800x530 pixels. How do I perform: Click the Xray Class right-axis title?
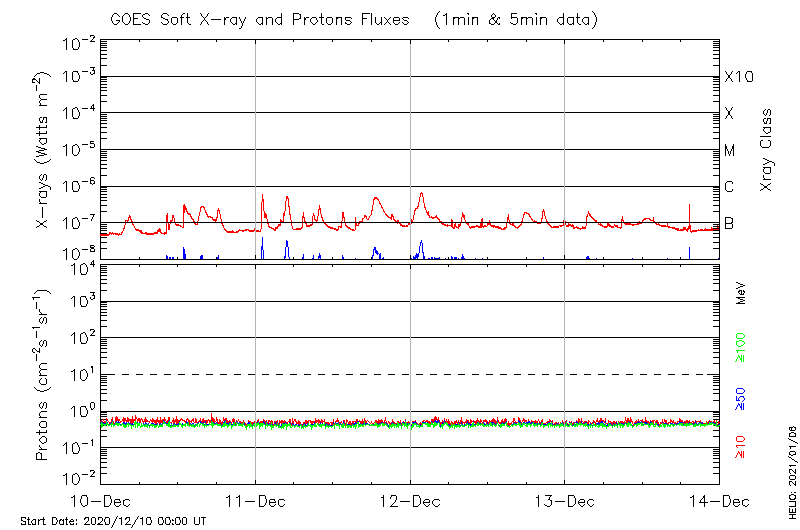click(x=767, y=150)
